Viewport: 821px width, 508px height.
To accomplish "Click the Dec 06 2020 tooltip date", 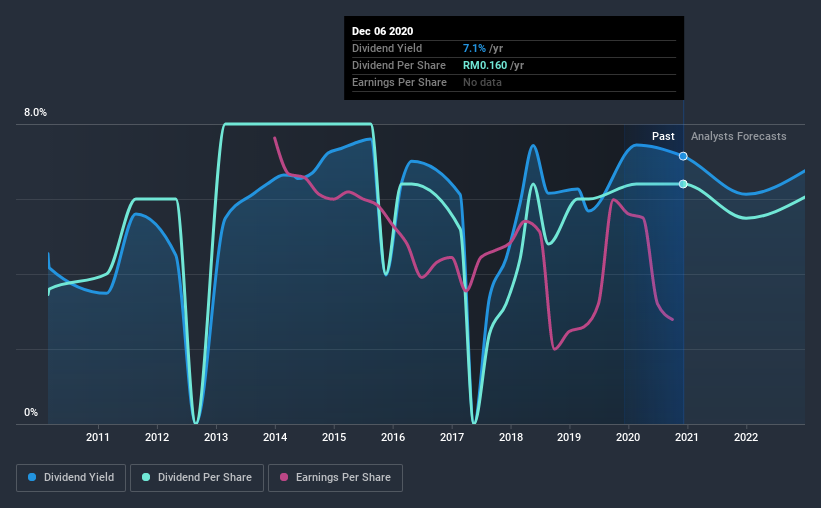I will point(382,31).
